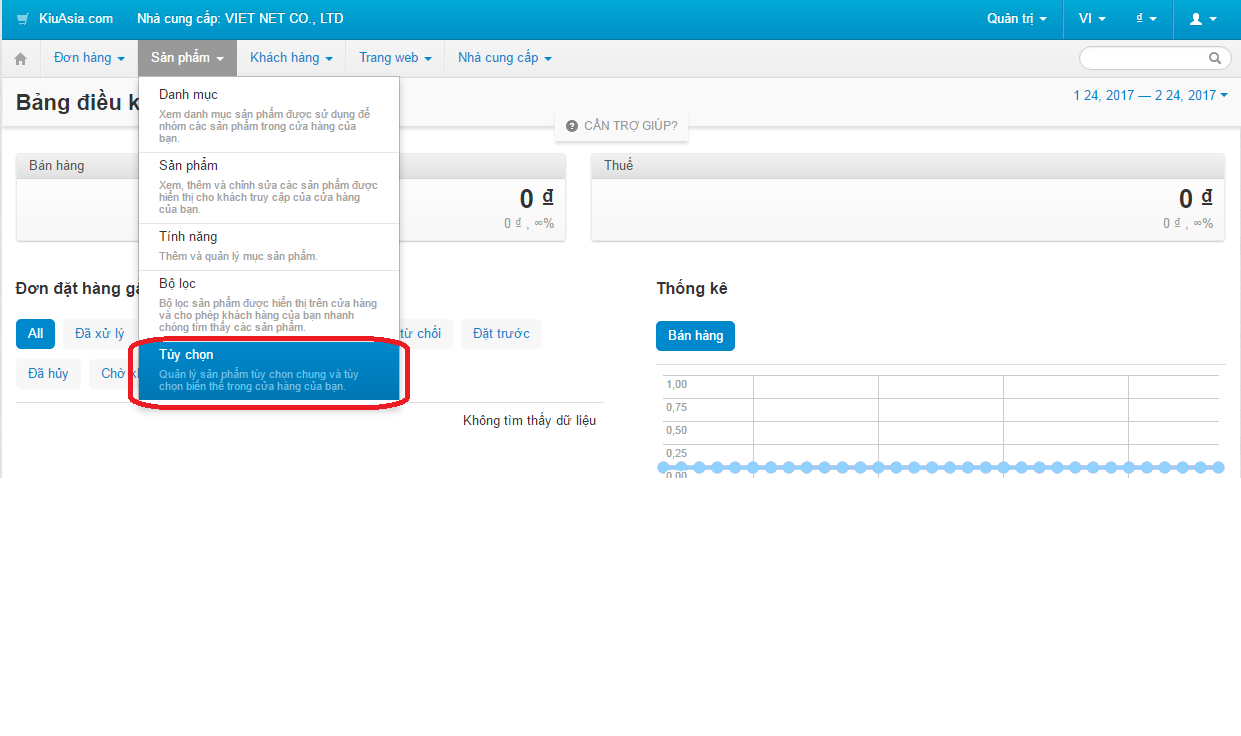Click the question mark help icon
This screenshot has height=736, width=1241.
pos(572,126)
